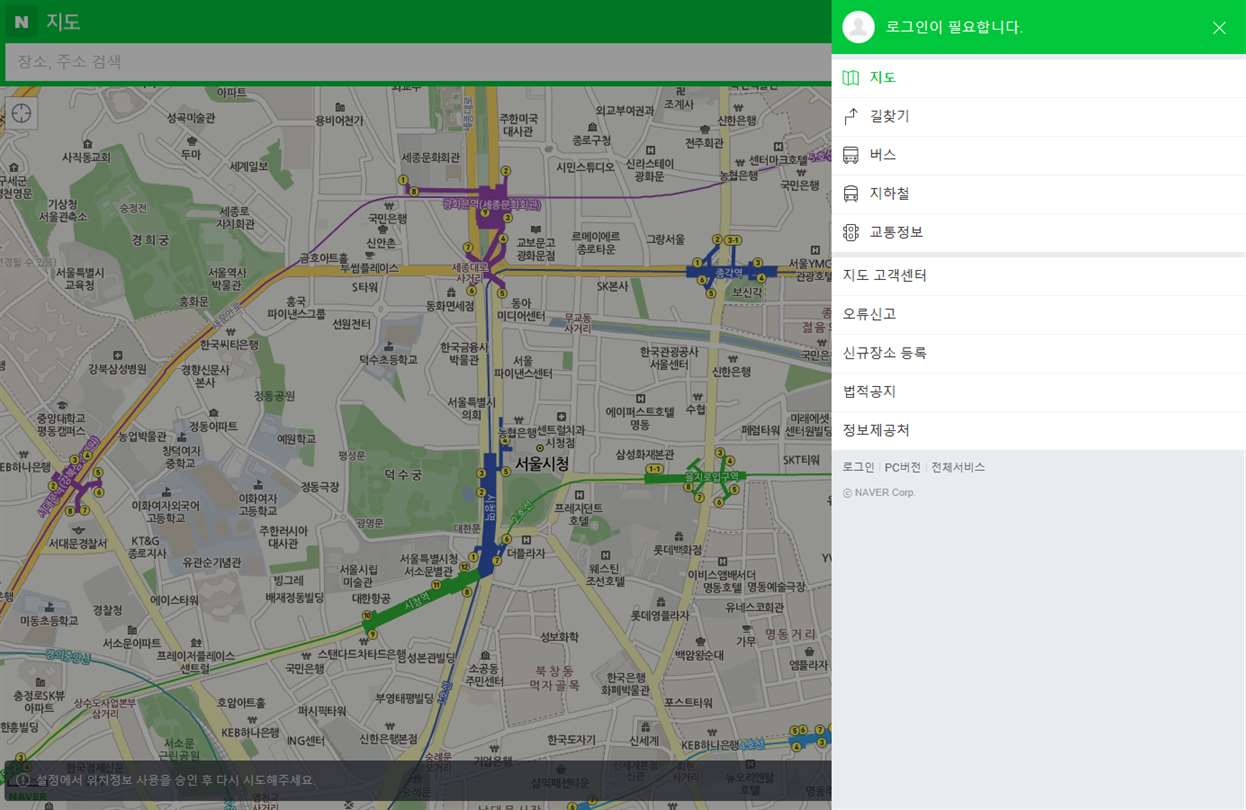Open 정보제공처 information providers

click(x=1038, y=431)
